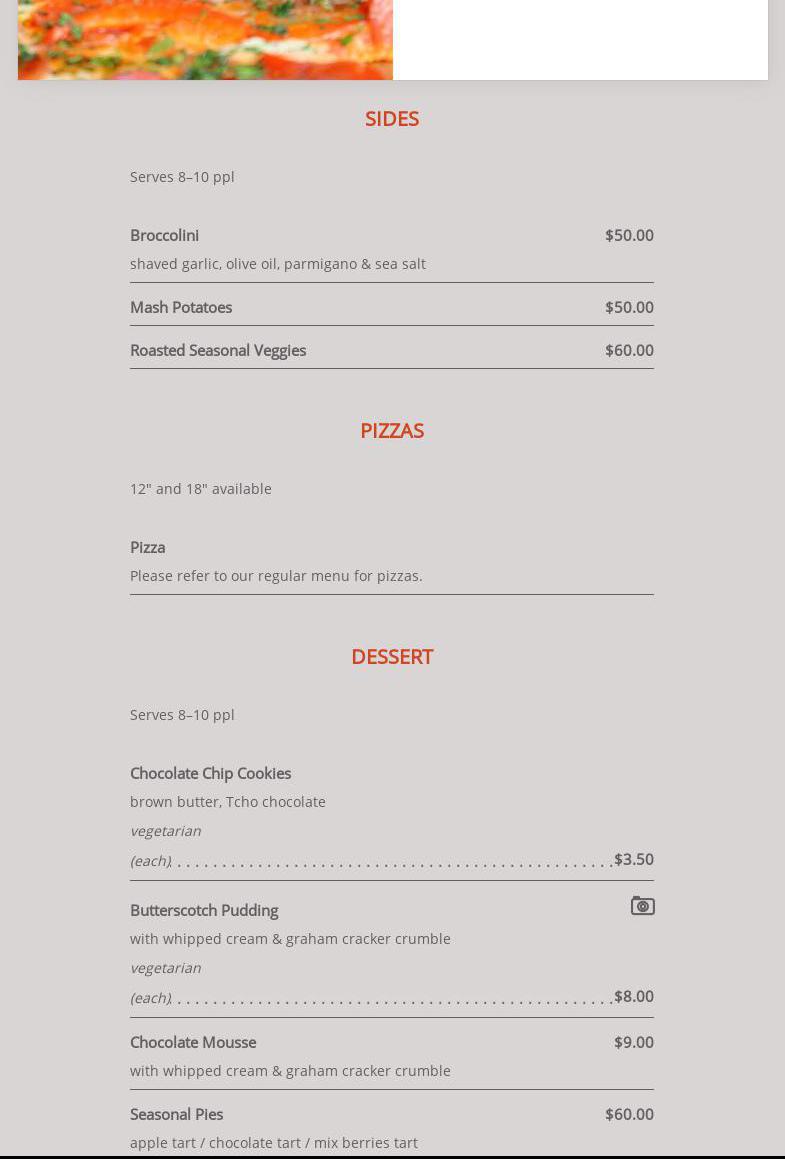
Task: Select the $8.00 pudding price
Action: tap(634, 997)
